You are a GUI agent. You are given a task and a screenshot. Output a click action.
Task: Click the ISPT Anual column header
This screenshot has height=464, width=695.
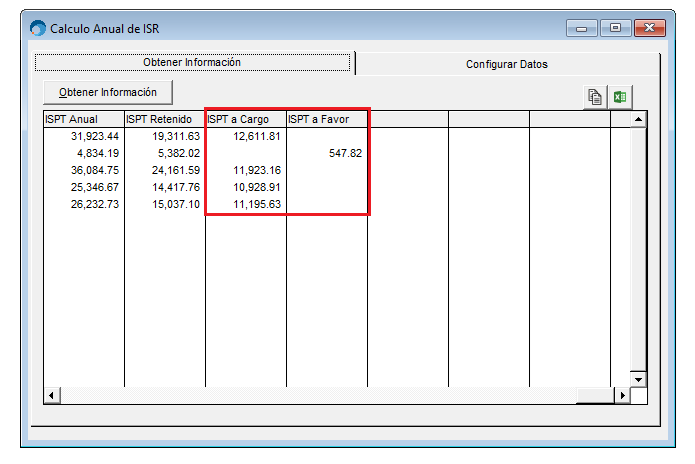click(x=83, y=119)
